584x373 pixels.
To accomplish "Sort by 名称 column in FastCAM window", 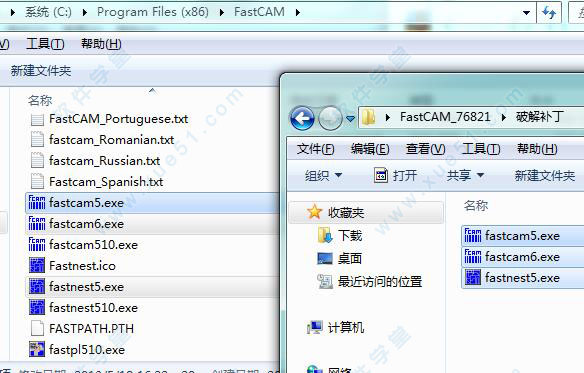I will click(x=40, y=100).
